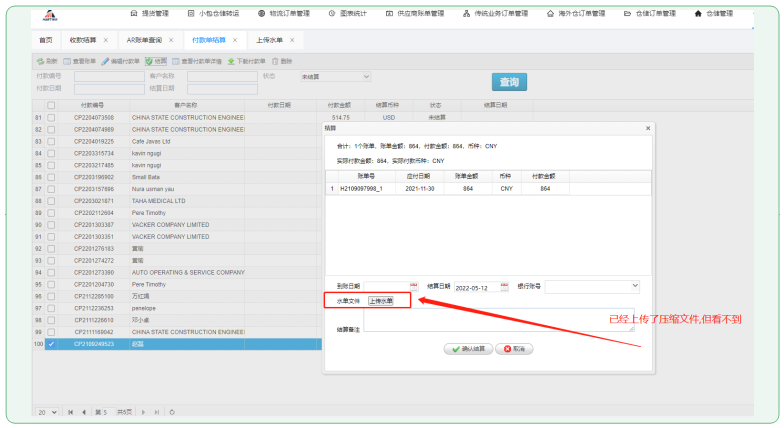Click the 确认结算 confirm button
This screenshot has height=428, width=784.
pos(468,349)
